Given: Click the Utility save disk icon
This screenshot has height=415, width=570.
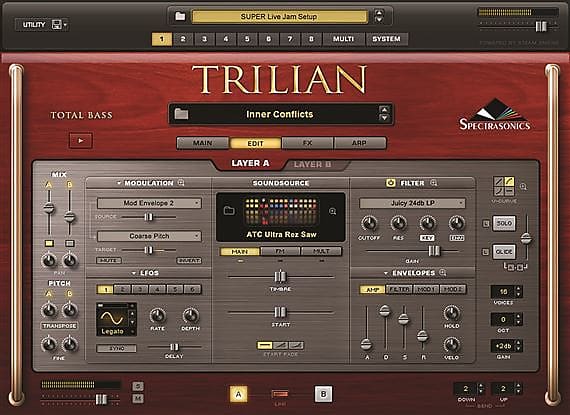Looking at the screenshot, I should tap(57, 25).
